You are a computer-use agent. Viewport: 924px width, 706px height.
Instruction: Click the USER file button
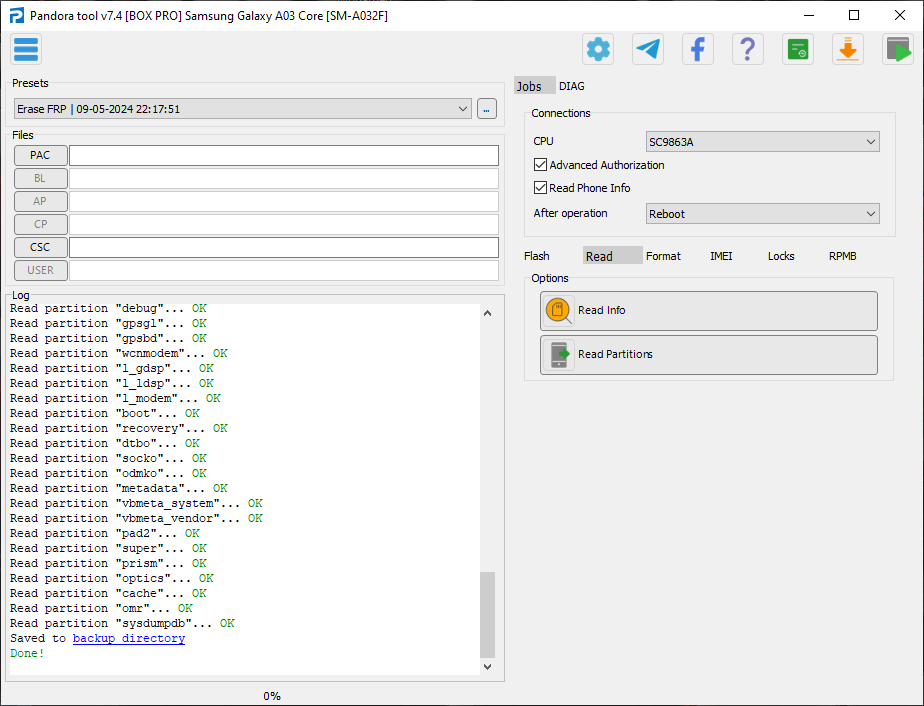point(40,270)
